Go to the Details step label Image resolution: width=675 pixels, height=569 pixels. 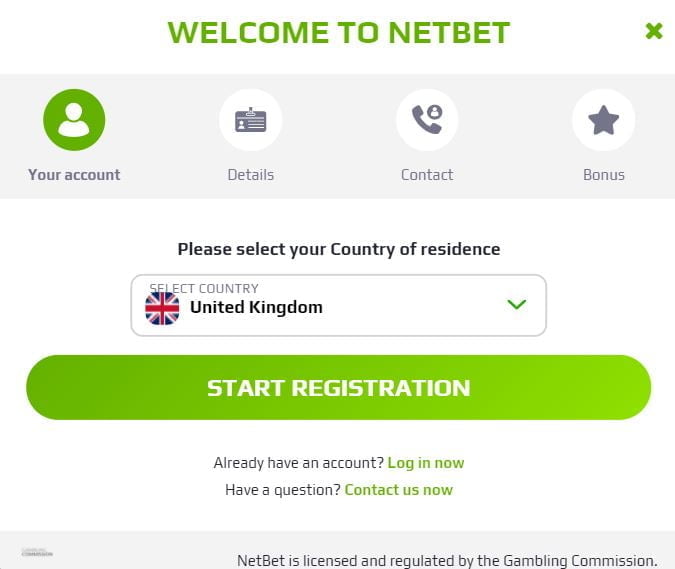tap(250, 174)
